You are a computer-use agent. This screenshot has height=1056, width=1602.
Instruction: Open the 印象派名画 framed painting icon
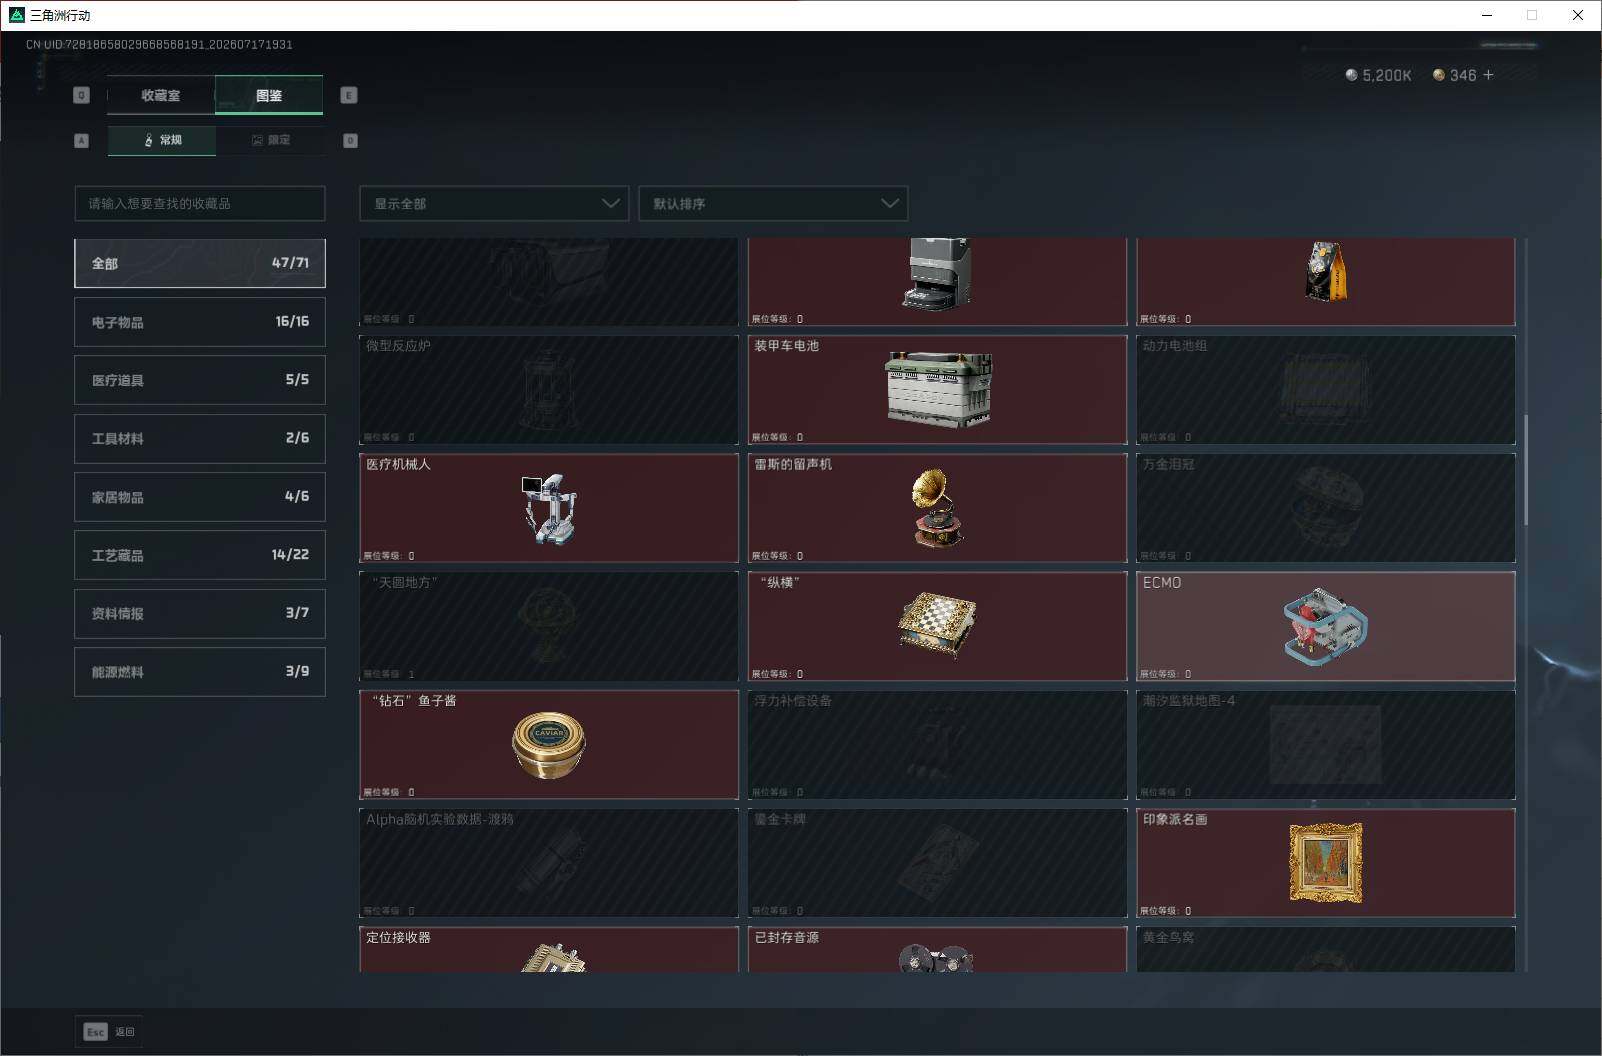point(1325,863)
